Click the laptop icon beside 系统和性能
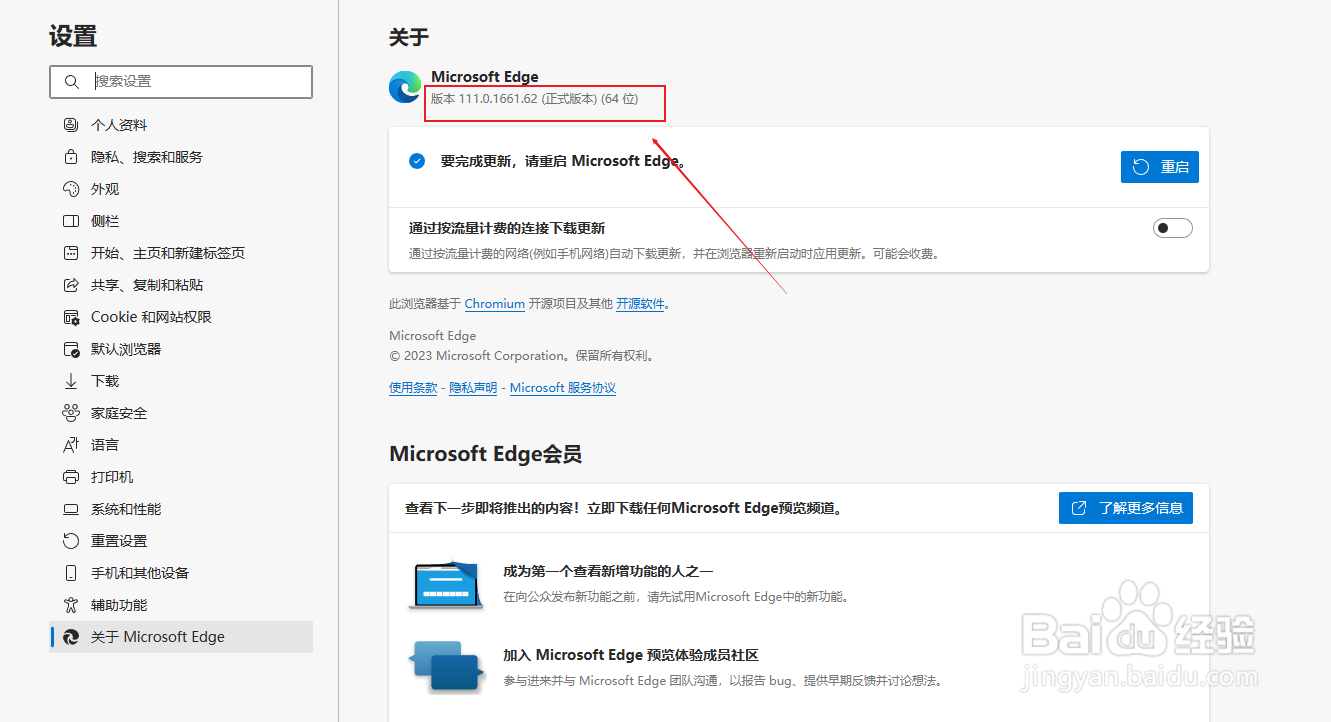The image size is (1331, 722). (71, 509)
